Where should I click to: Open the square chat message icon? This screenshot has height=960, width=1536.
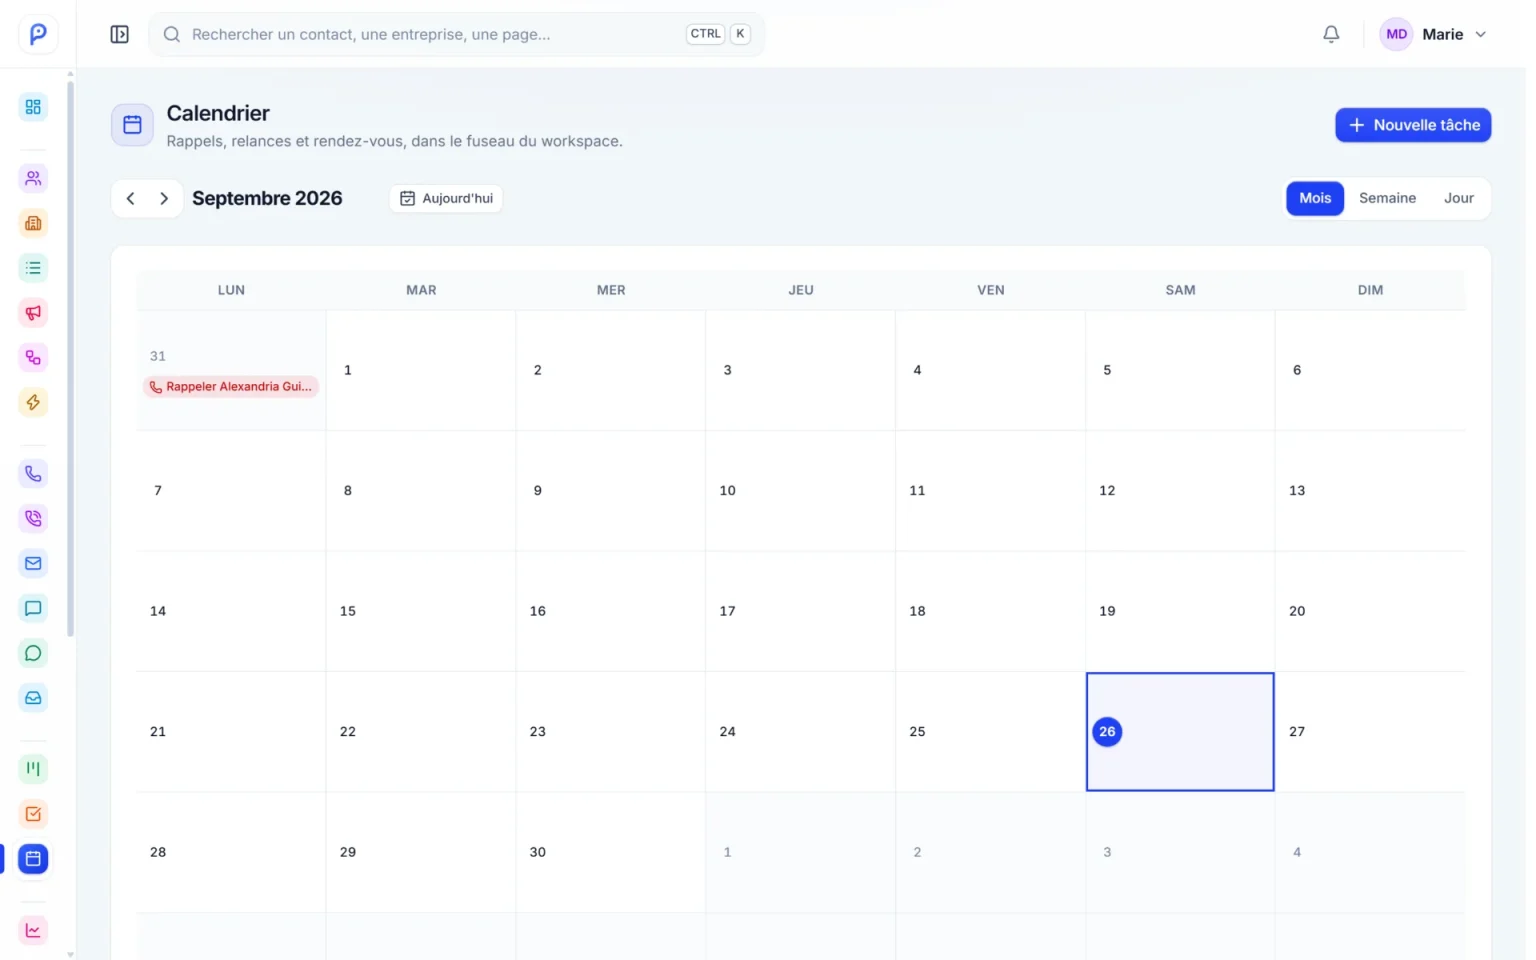click(x=33, y=609)
